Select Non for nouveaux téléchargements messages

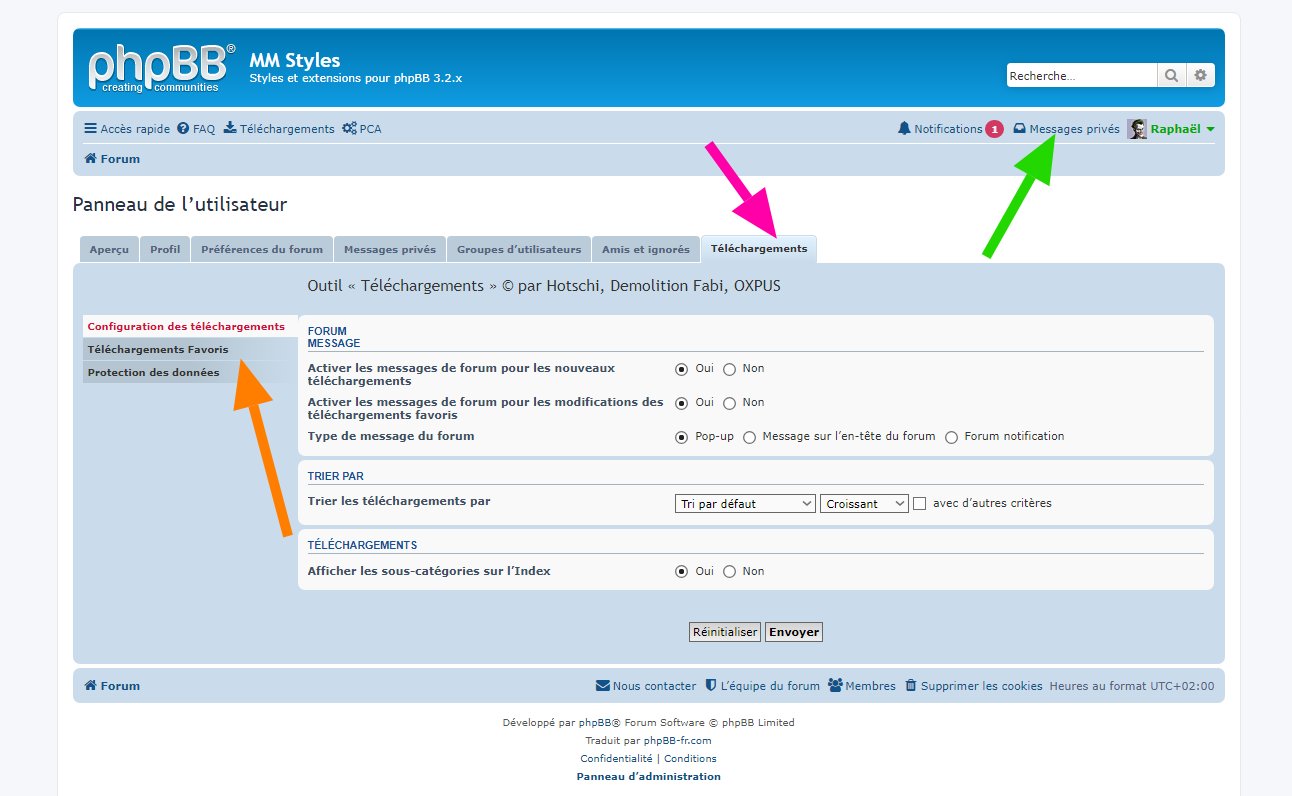729,369
